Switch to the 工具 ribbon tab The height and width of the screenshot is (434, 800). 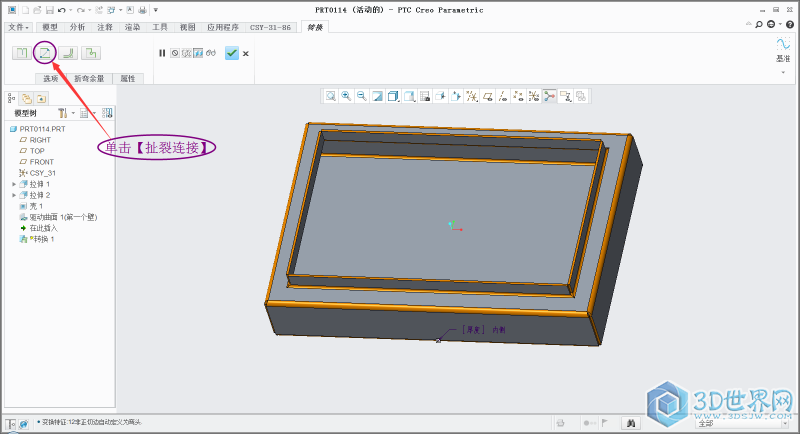(x=160, y=28)
